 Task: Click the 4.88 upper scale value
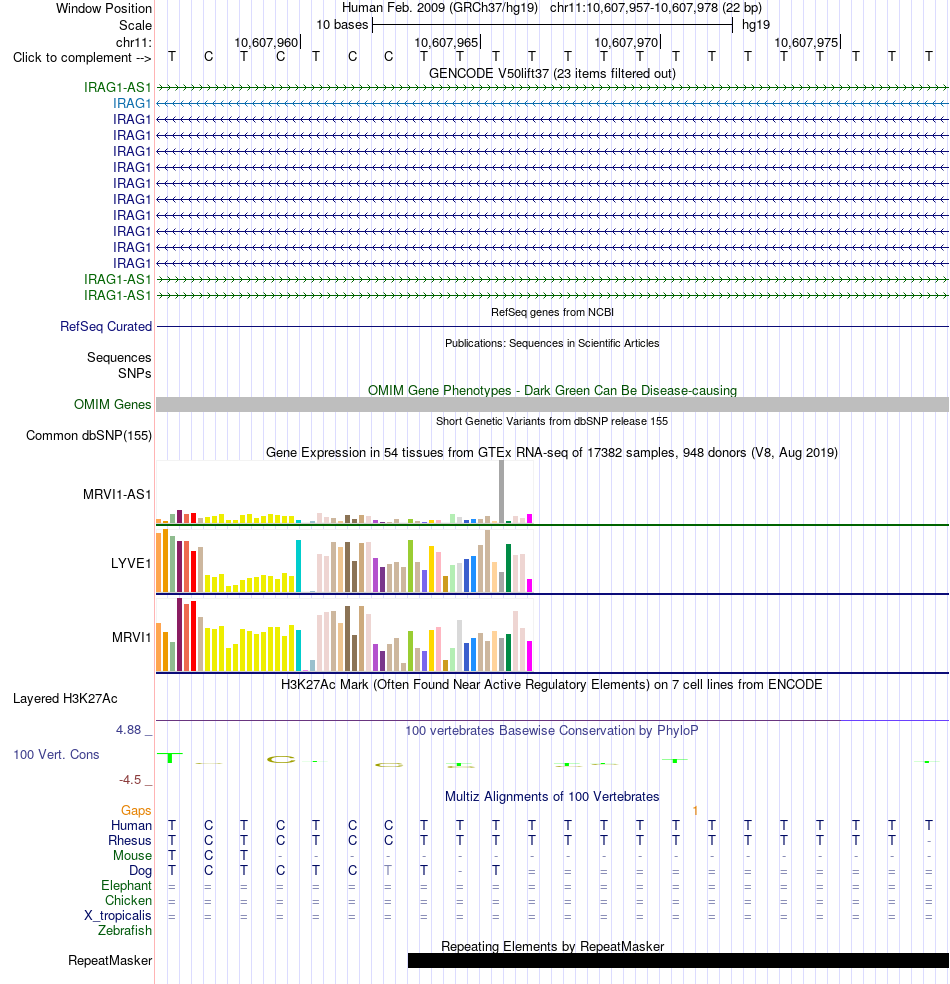(129, 730)
